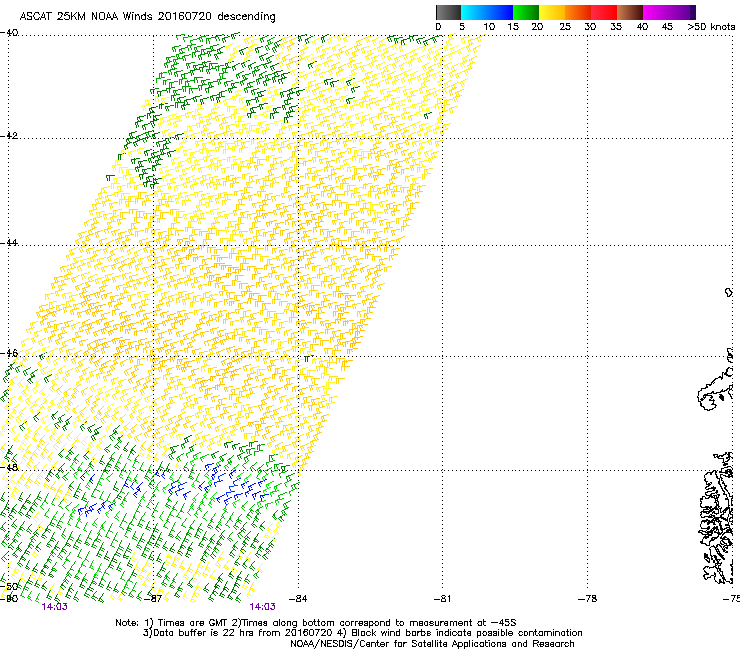Screen dimensions: 740x650
Task: Click the dark purple 45-50 knots legend segment
Action: [682, 12]
